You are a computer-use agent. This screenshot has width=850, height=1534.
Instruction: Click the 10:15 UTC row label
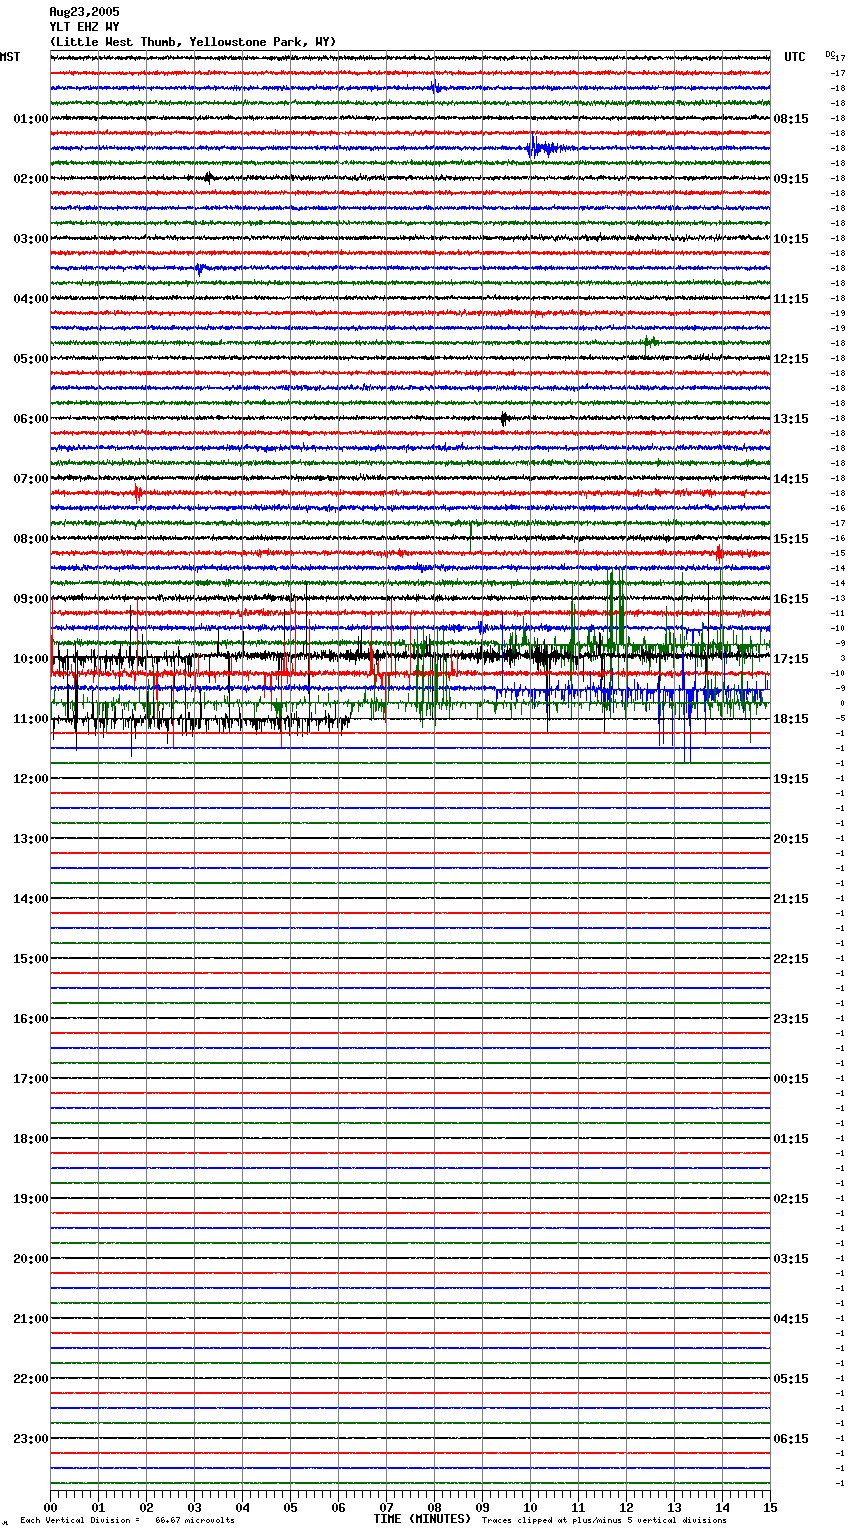pyautogui.click(x=791, y=239)
